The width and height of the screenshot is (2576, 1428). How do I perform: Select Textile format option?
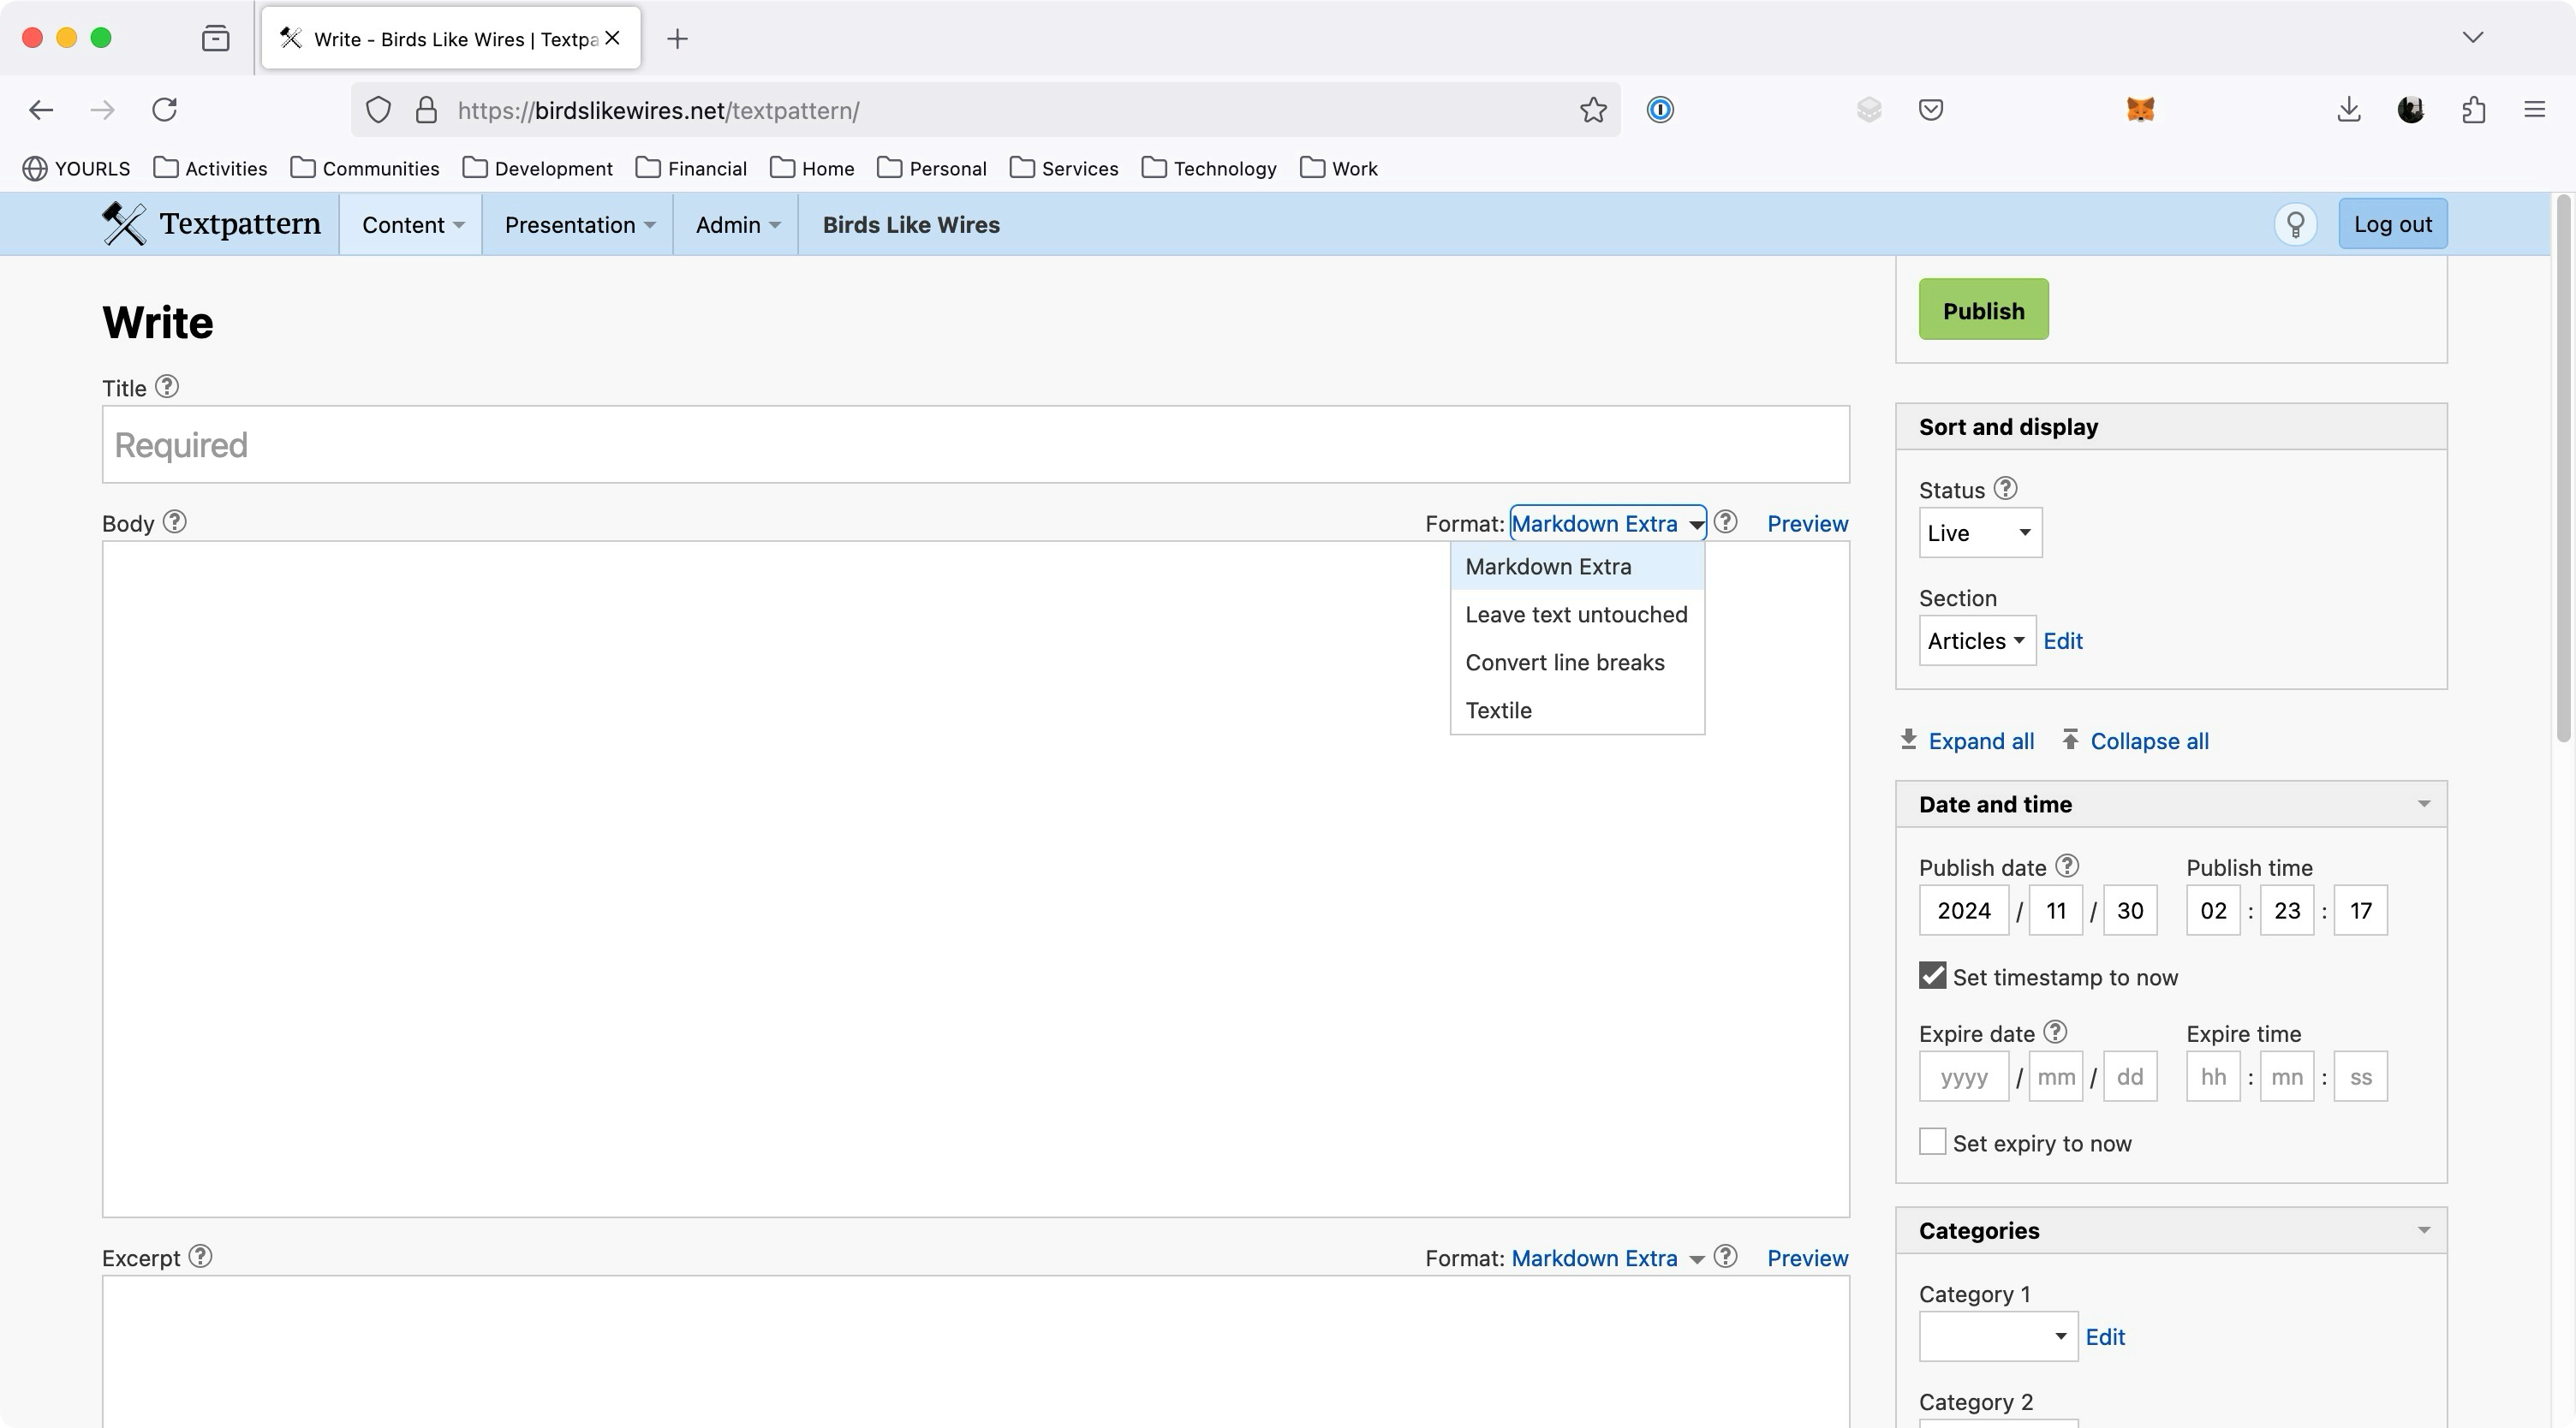(1577, 710)
